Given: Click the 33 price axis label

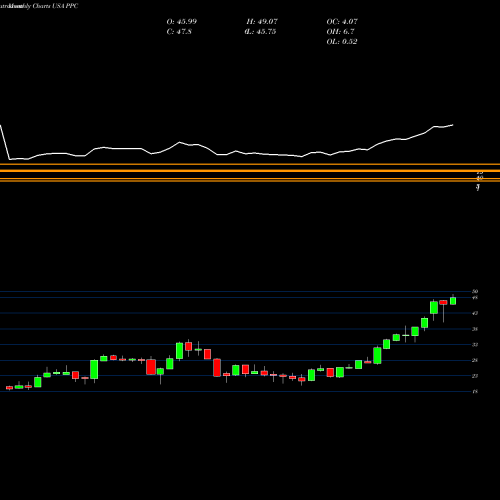Looking at the screenshot, I should pos(475,345).
